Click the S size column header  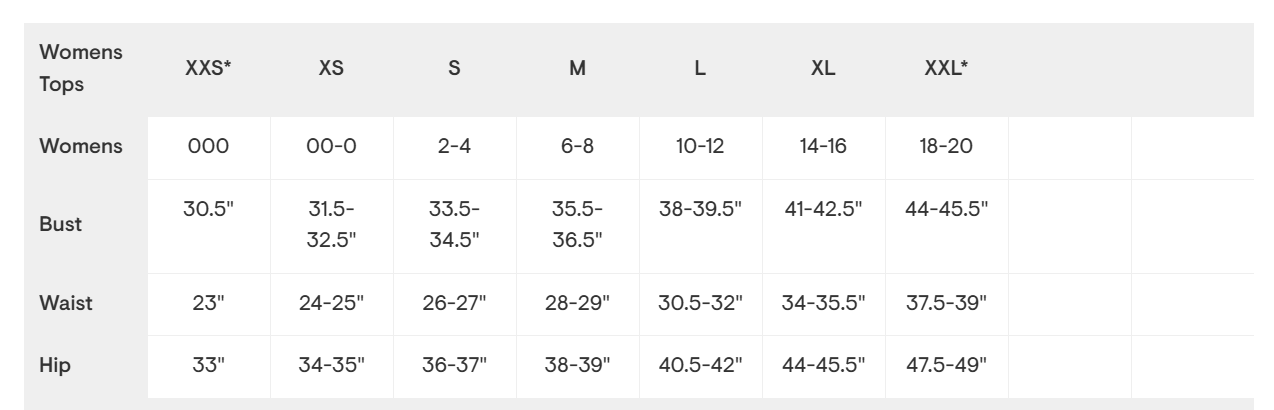(x=454, y=70)
